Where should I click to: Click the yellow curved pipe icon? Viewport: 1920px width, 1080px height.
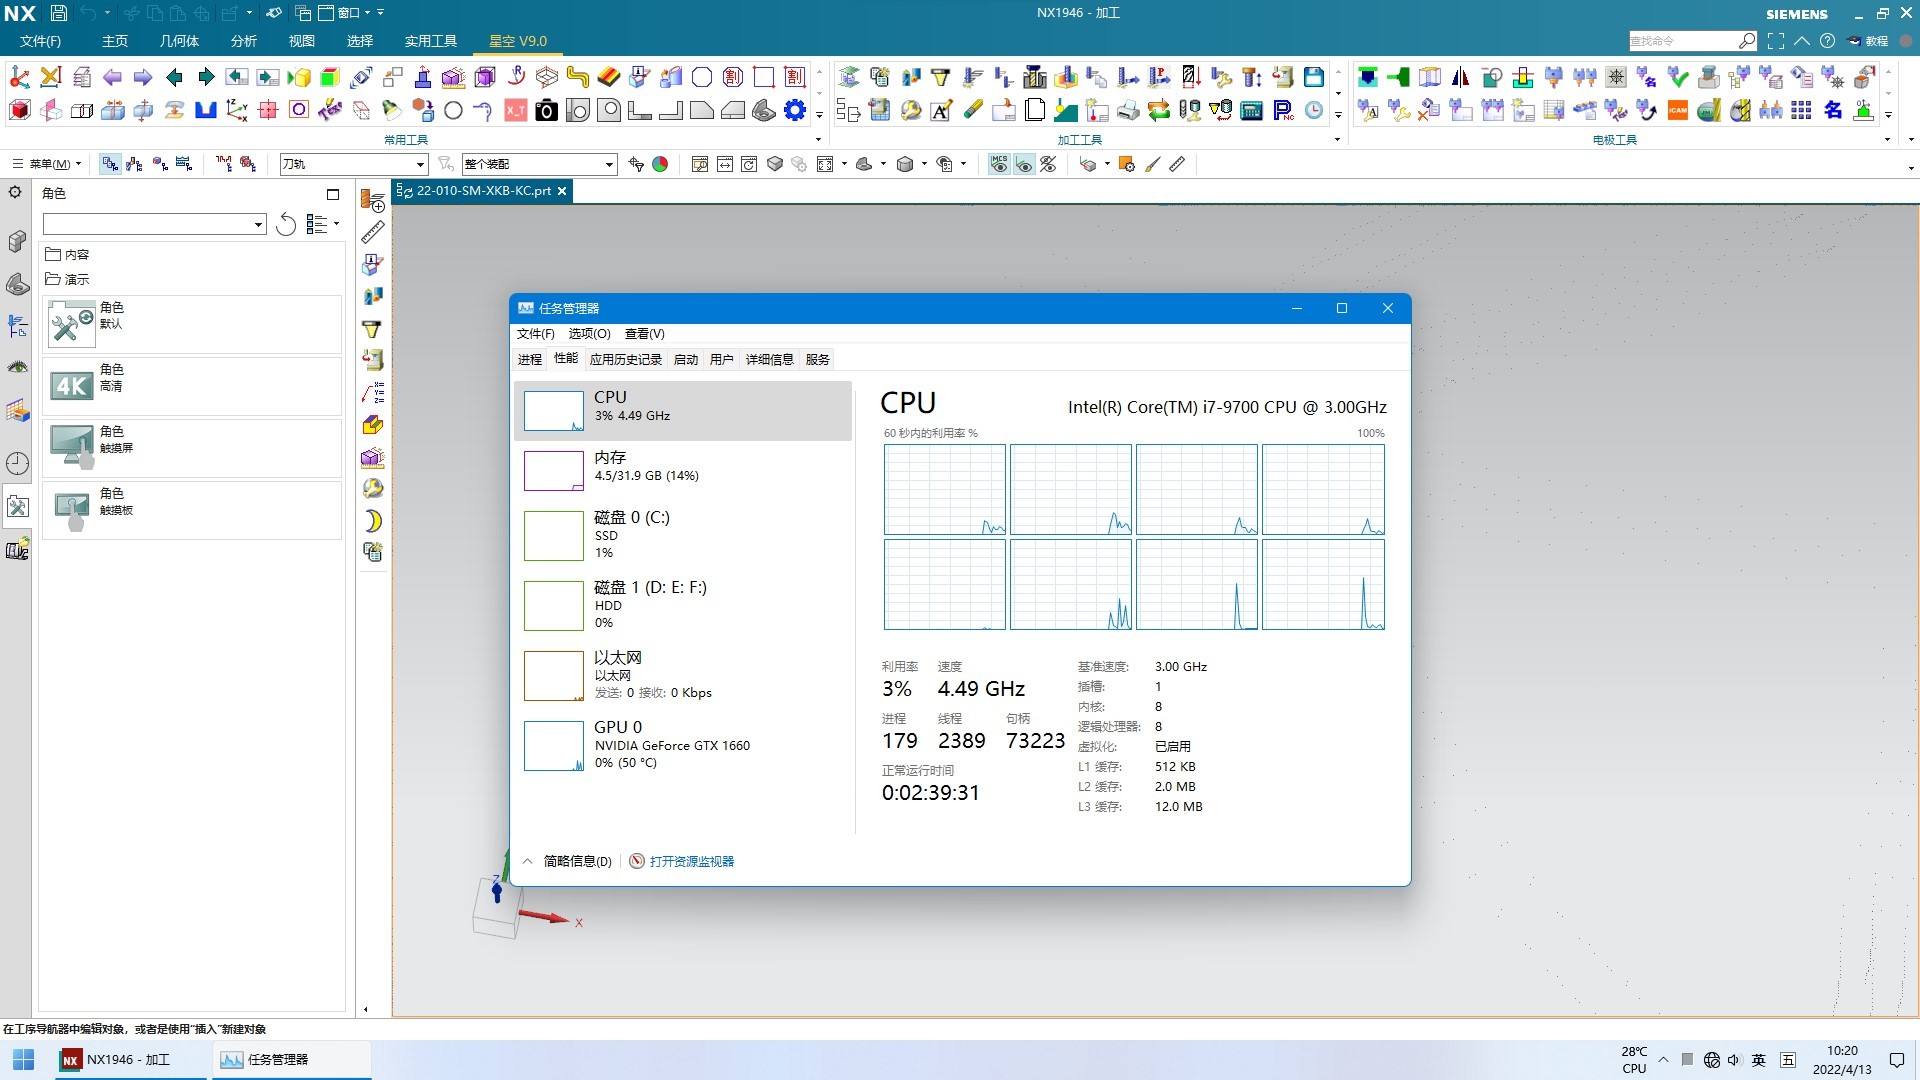pos(577,77)
